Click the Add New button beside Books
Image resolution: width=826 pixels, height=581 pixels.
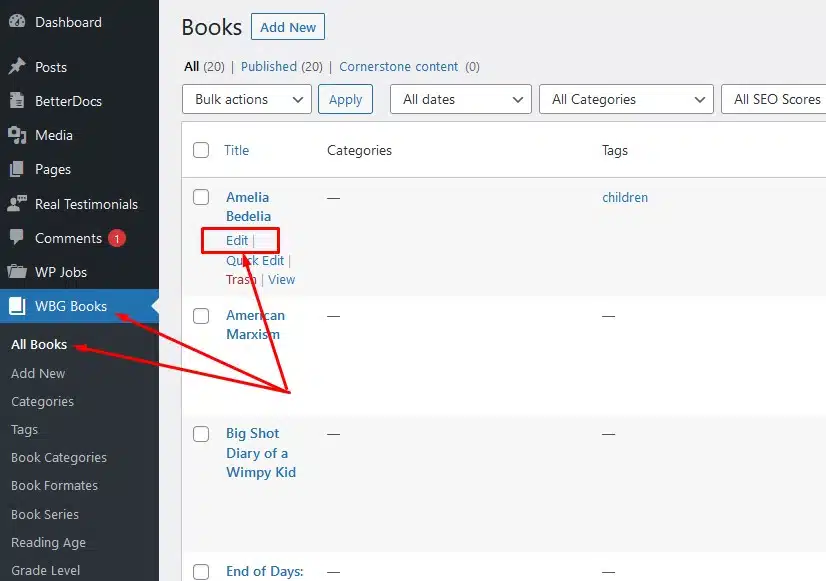click(288, 27)
